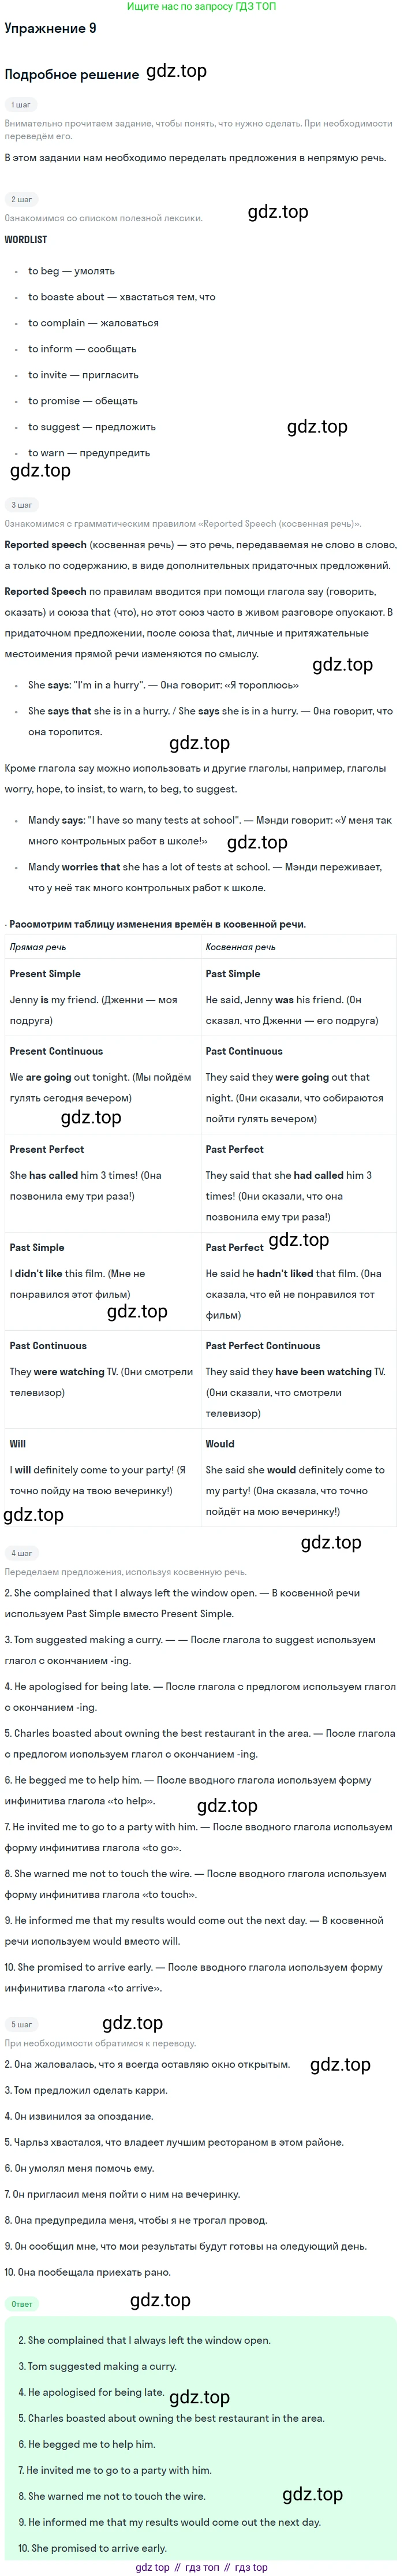The height and width of the screenshot is (2576, 404).
Task: Click the 'WORDLIST' label
Action: pyautogui.click(x=26, y=240)
